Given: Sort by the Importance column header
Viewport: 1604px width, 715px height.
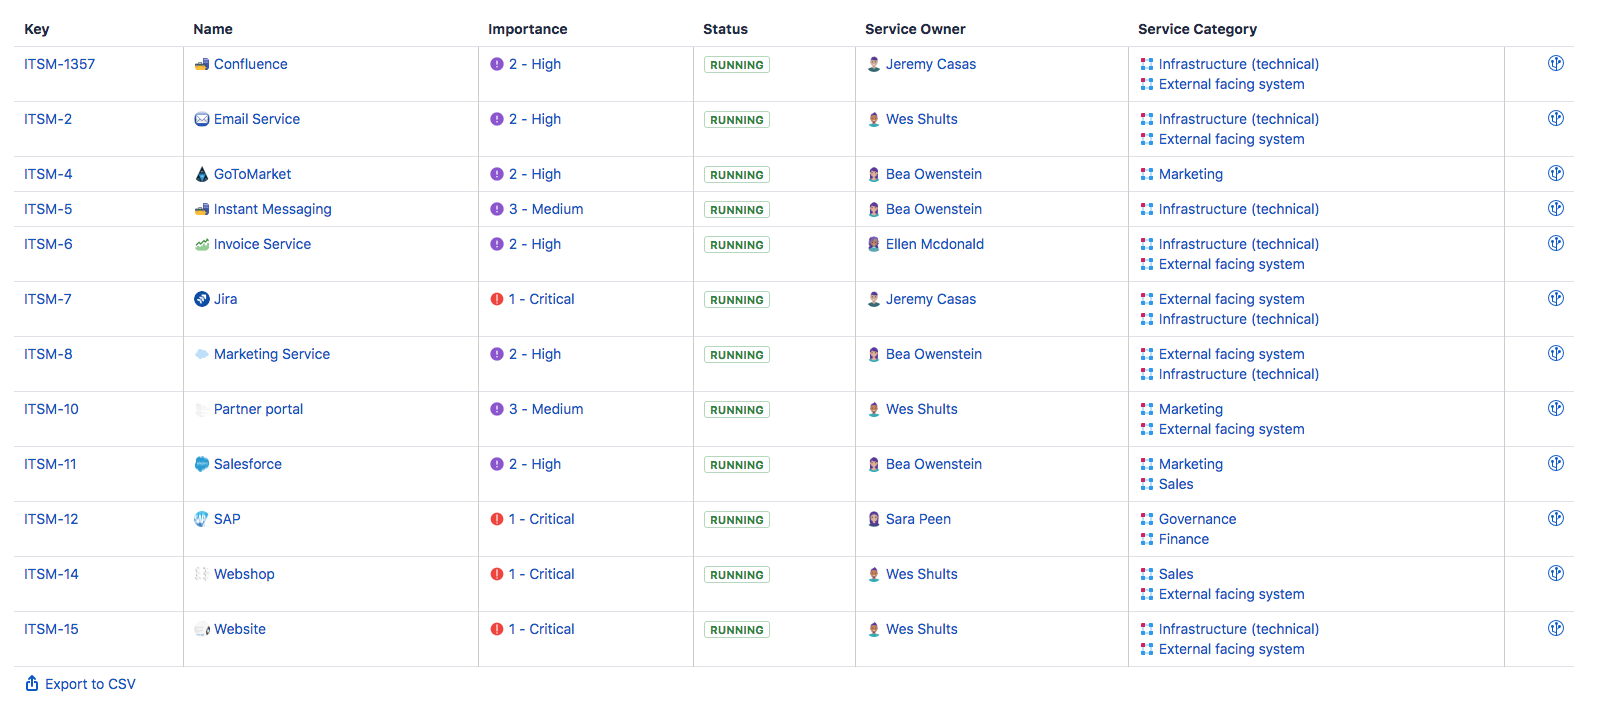Looking at the screenshot, I should click(527, 29).
